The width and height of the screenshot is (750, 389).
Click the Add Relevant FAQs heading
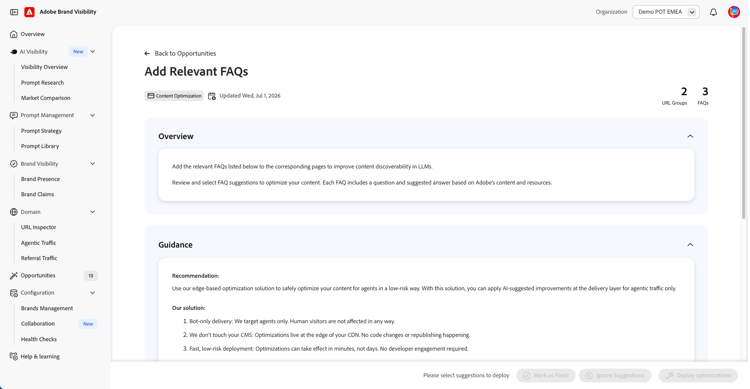coord(196,72)
